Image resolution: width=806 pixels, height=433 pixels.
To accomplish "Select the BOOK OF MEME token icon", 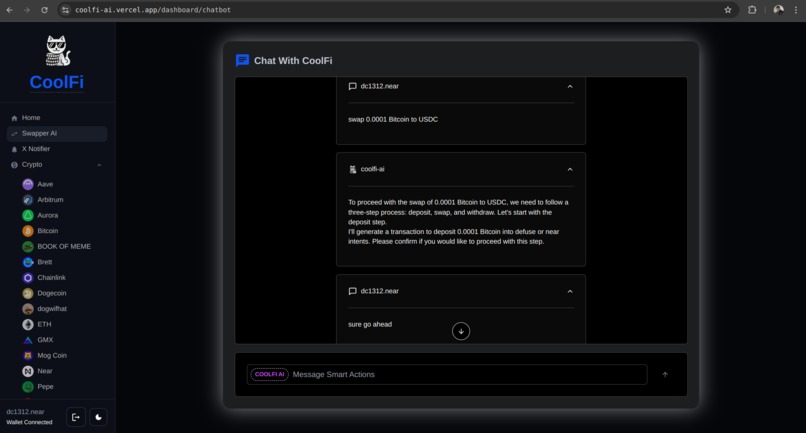I will point(28,246).
